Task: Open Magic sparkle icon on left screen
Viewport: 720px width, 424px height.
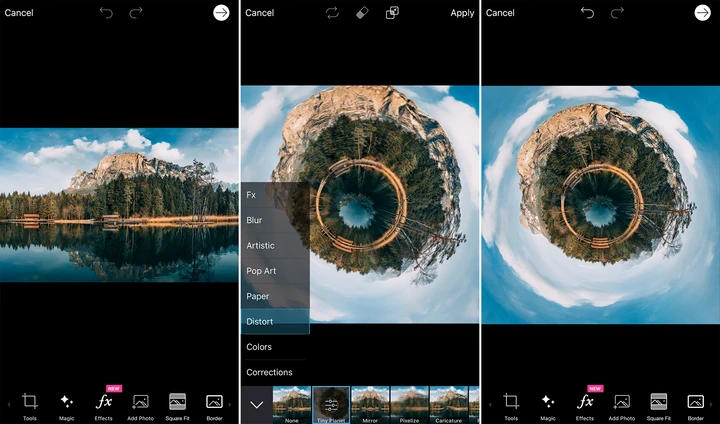Action: coord(67,401)
